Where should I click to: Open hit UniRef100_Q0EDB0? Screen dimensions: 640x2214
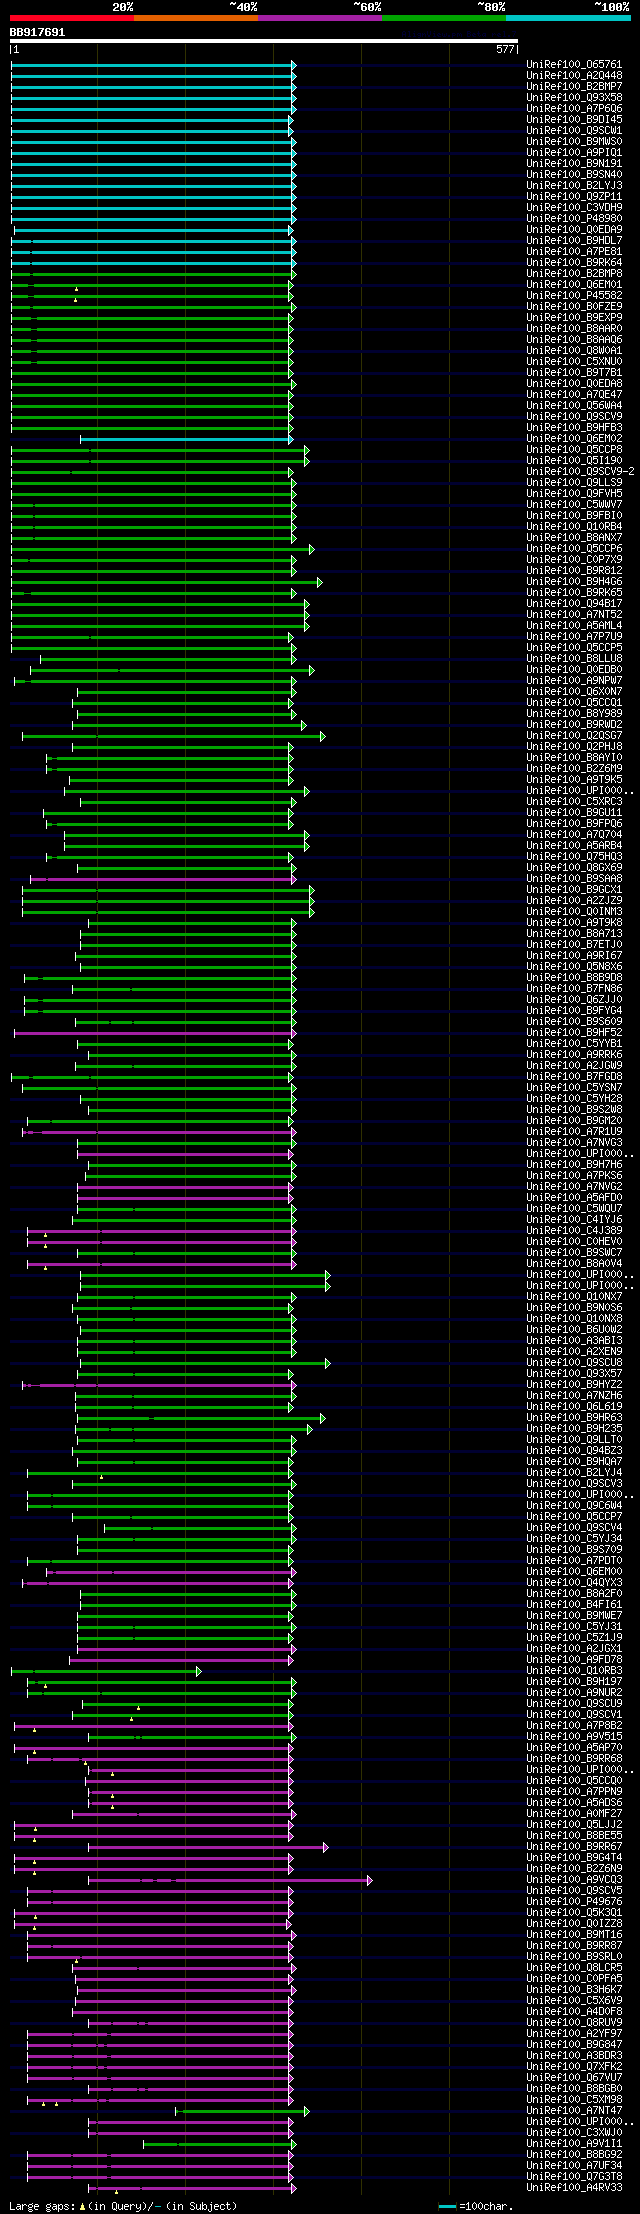coord(574,670)
